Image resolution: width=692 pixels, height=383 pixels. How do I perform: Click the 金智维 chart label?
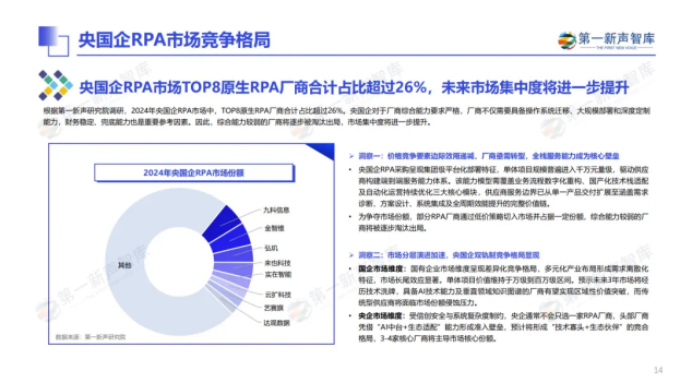tap(274, 228)
